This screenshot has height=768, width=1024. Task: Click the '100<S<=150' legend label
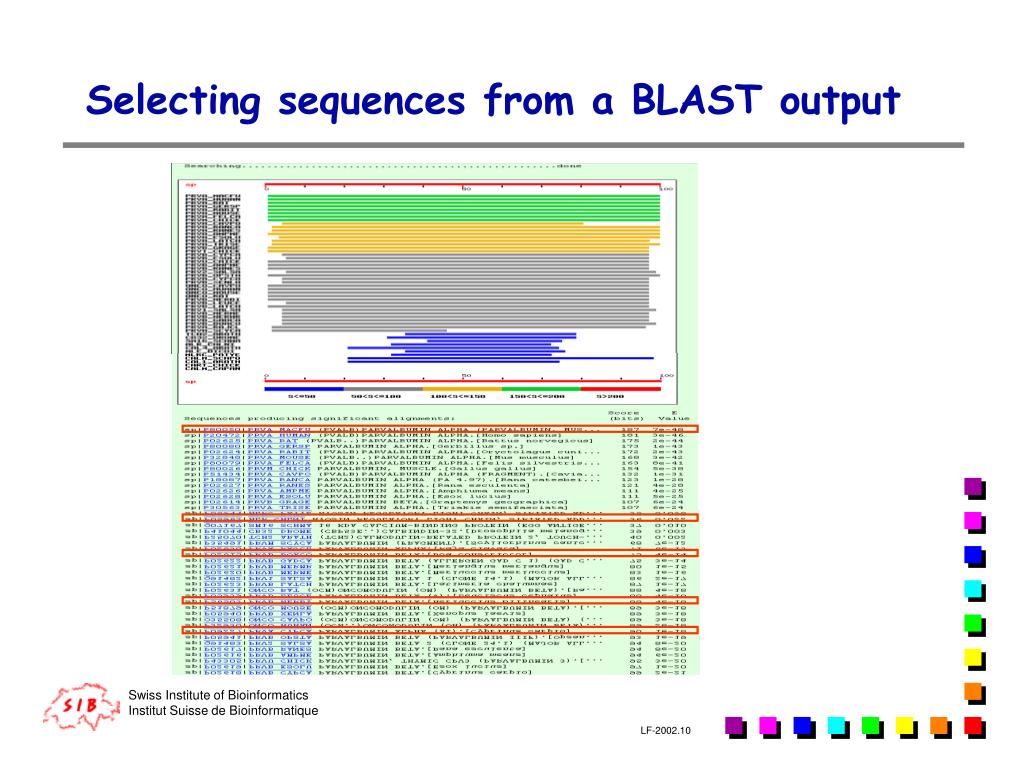coord(458,396)
